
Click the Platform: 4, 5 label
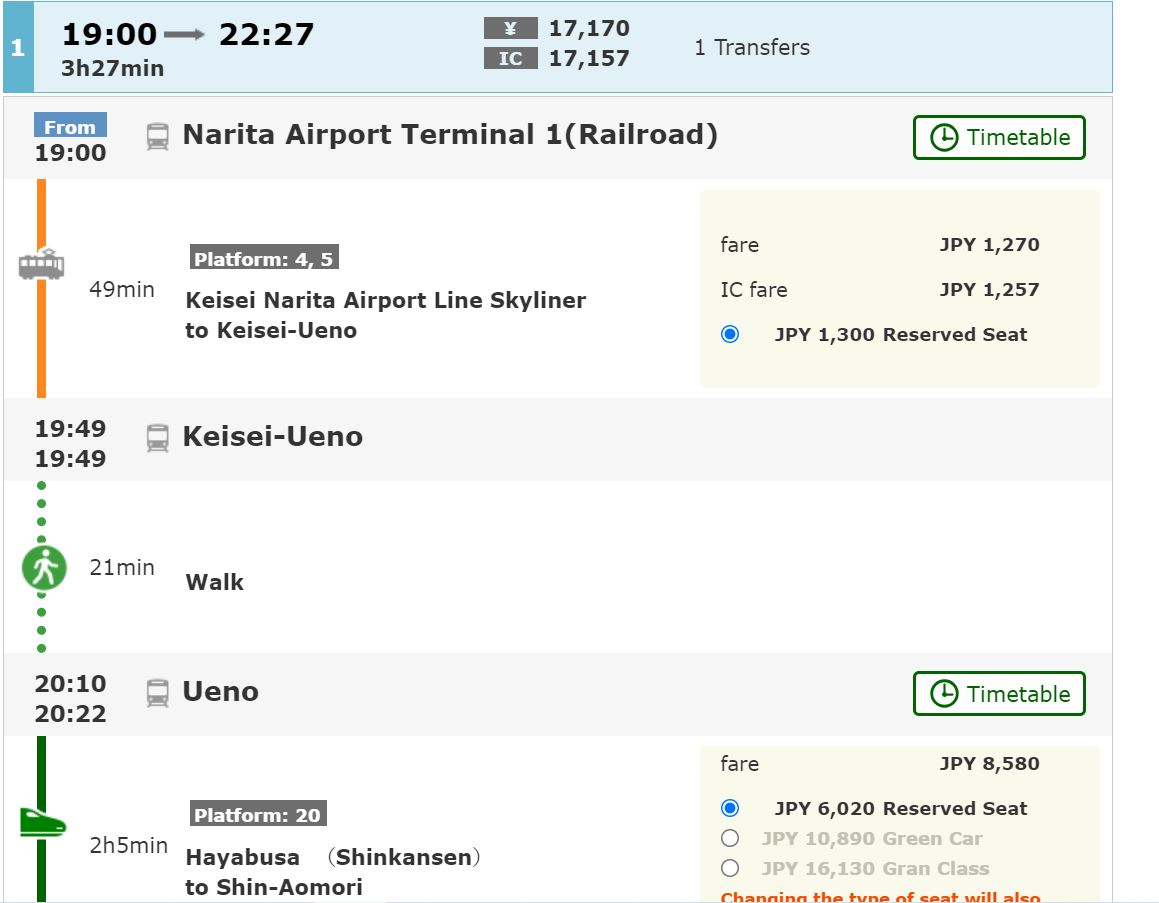[x=264, y=259]
